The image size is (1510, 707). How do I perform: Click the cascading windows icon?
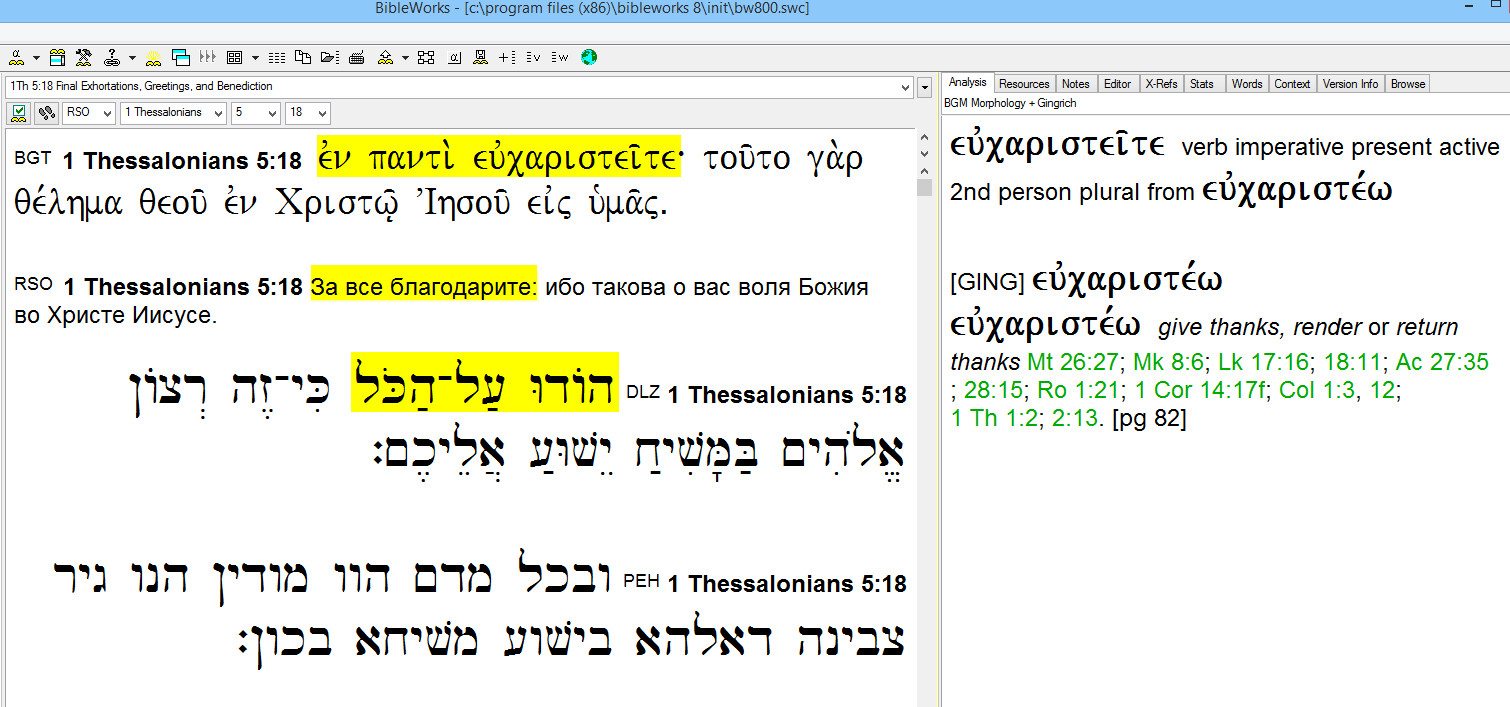click(x=180, y=57)
